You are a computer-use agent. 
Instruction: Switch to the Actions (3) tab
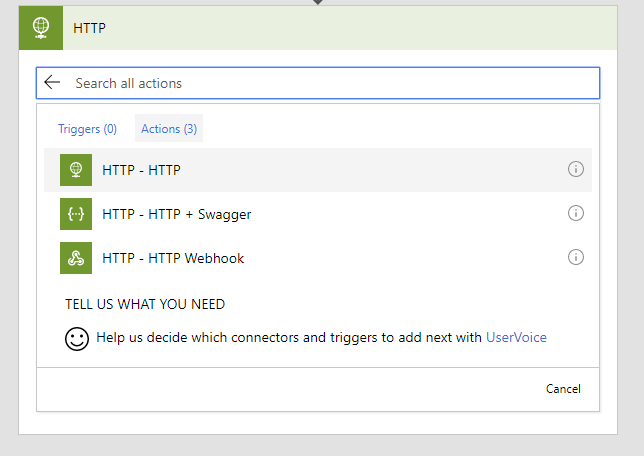[x=168, y=129]
